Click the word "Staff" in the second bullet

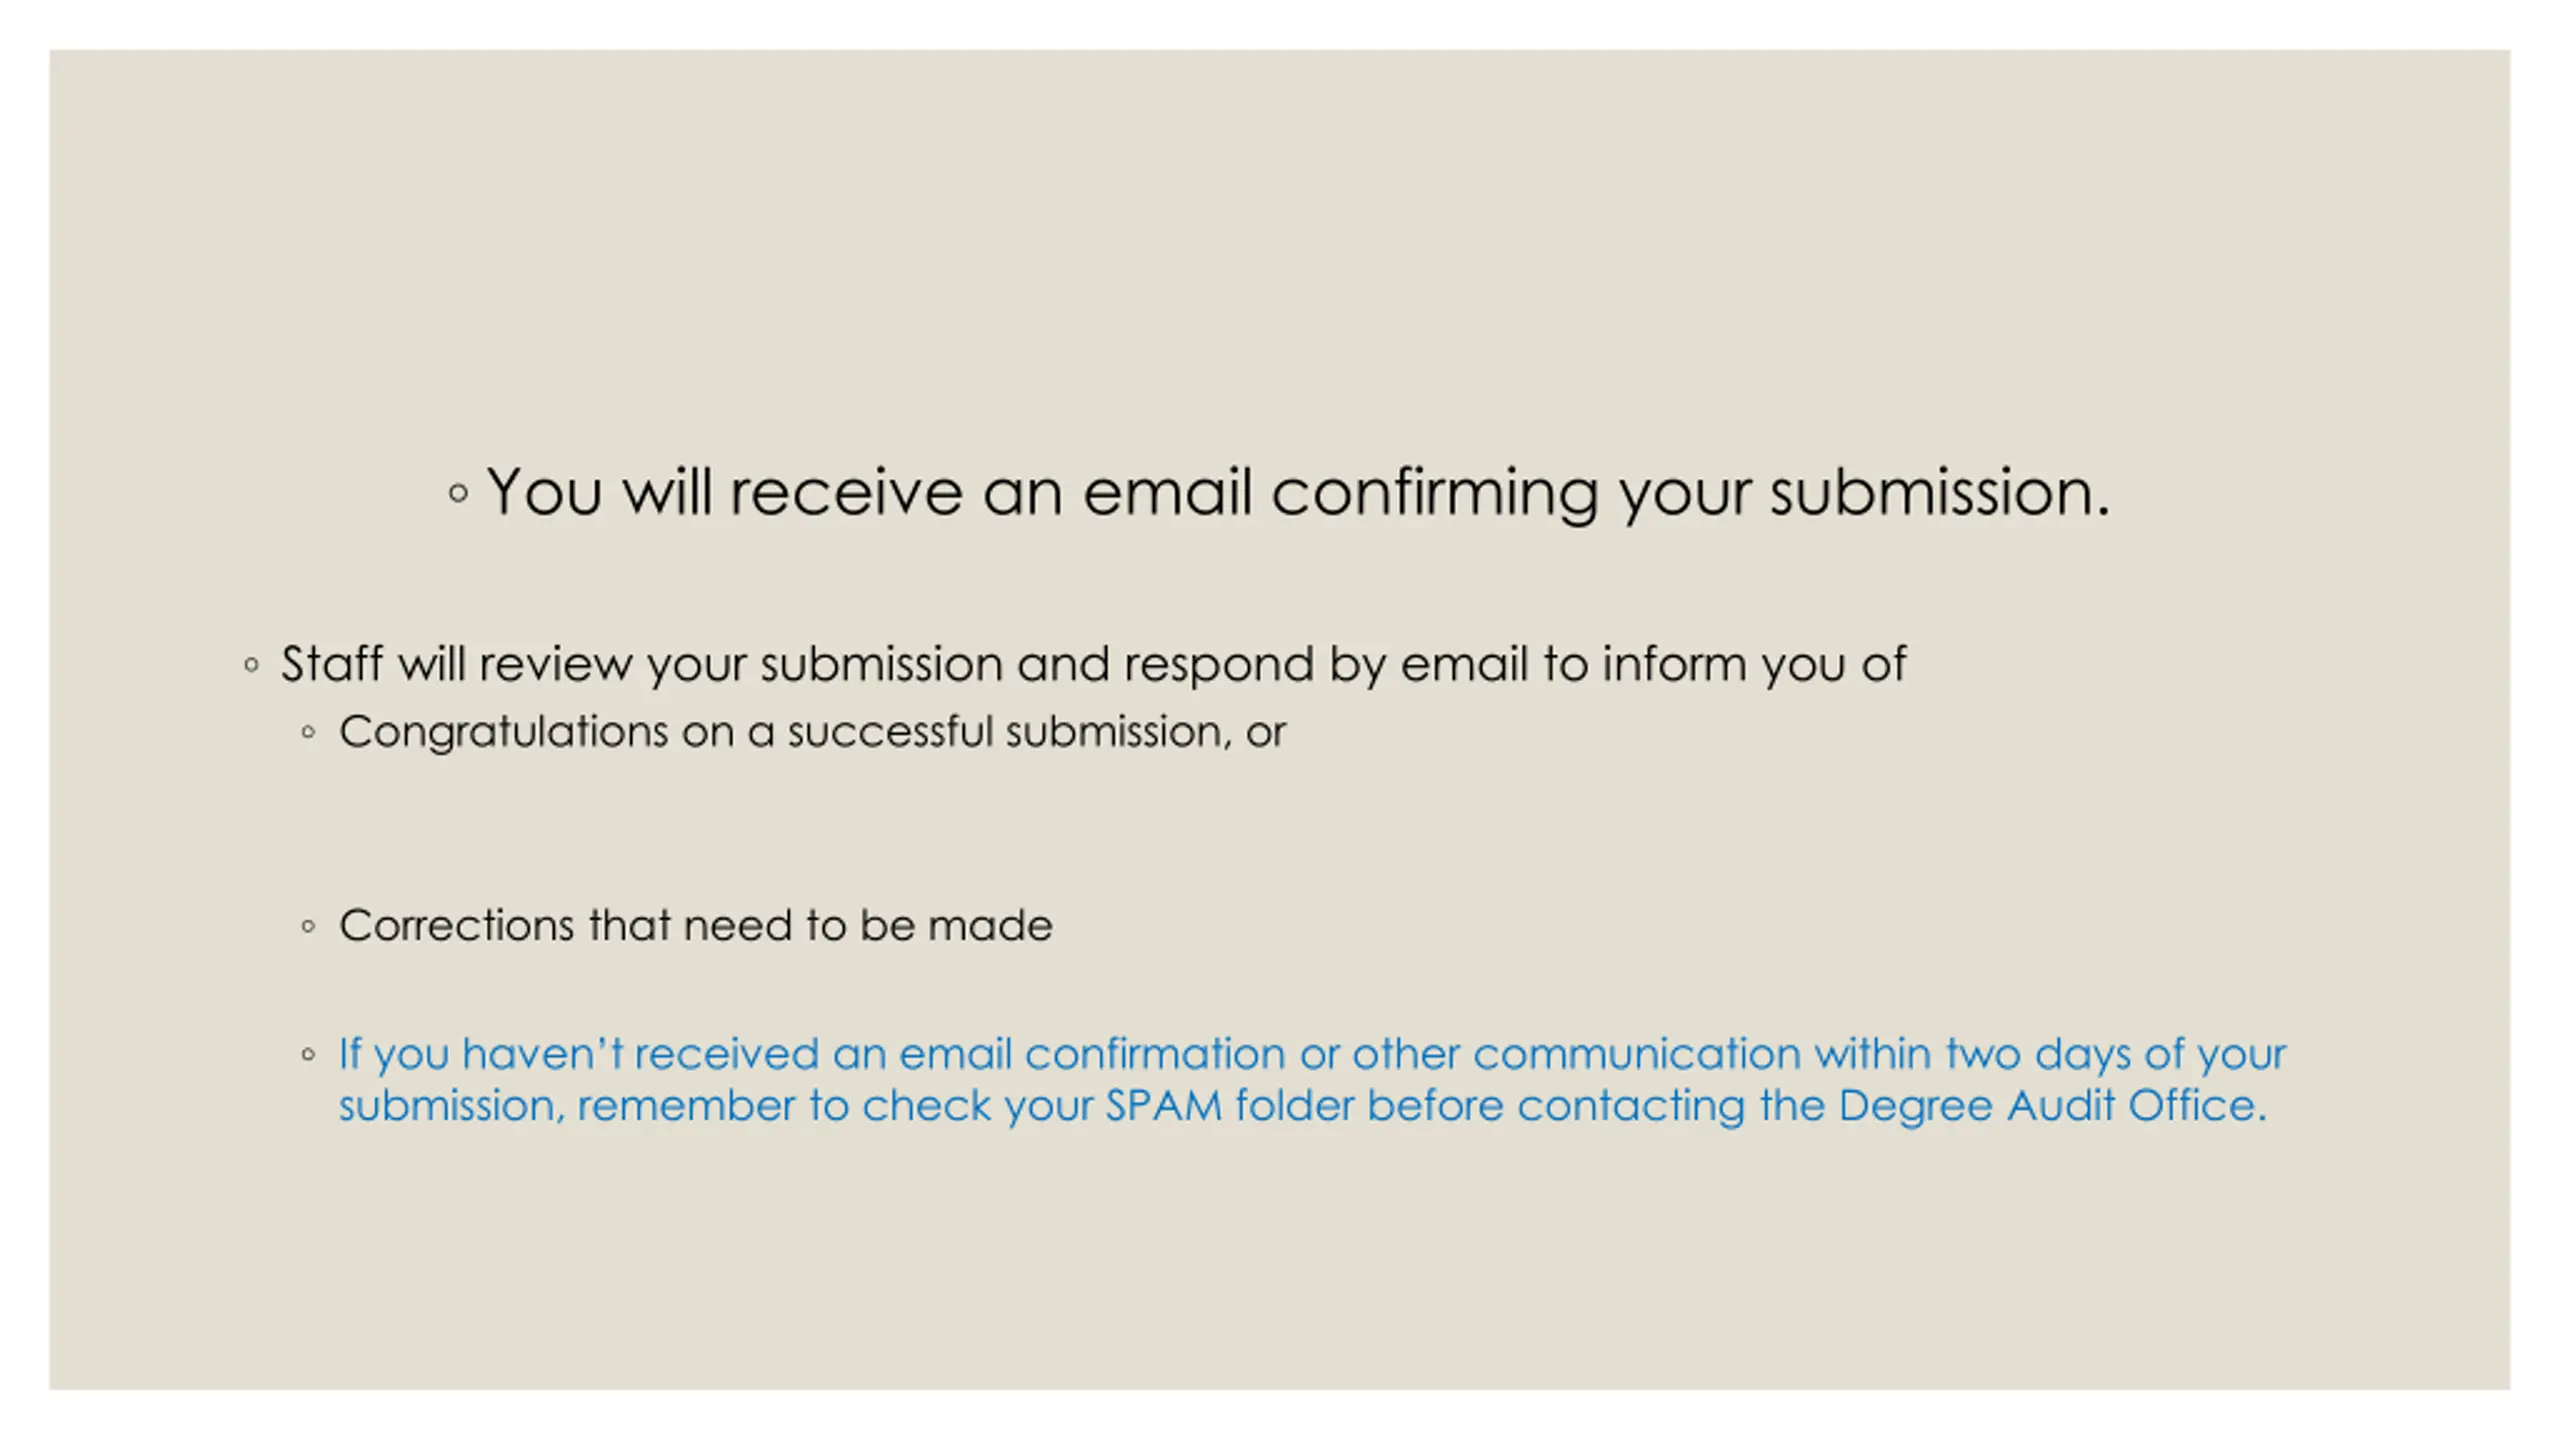point(331,664)
